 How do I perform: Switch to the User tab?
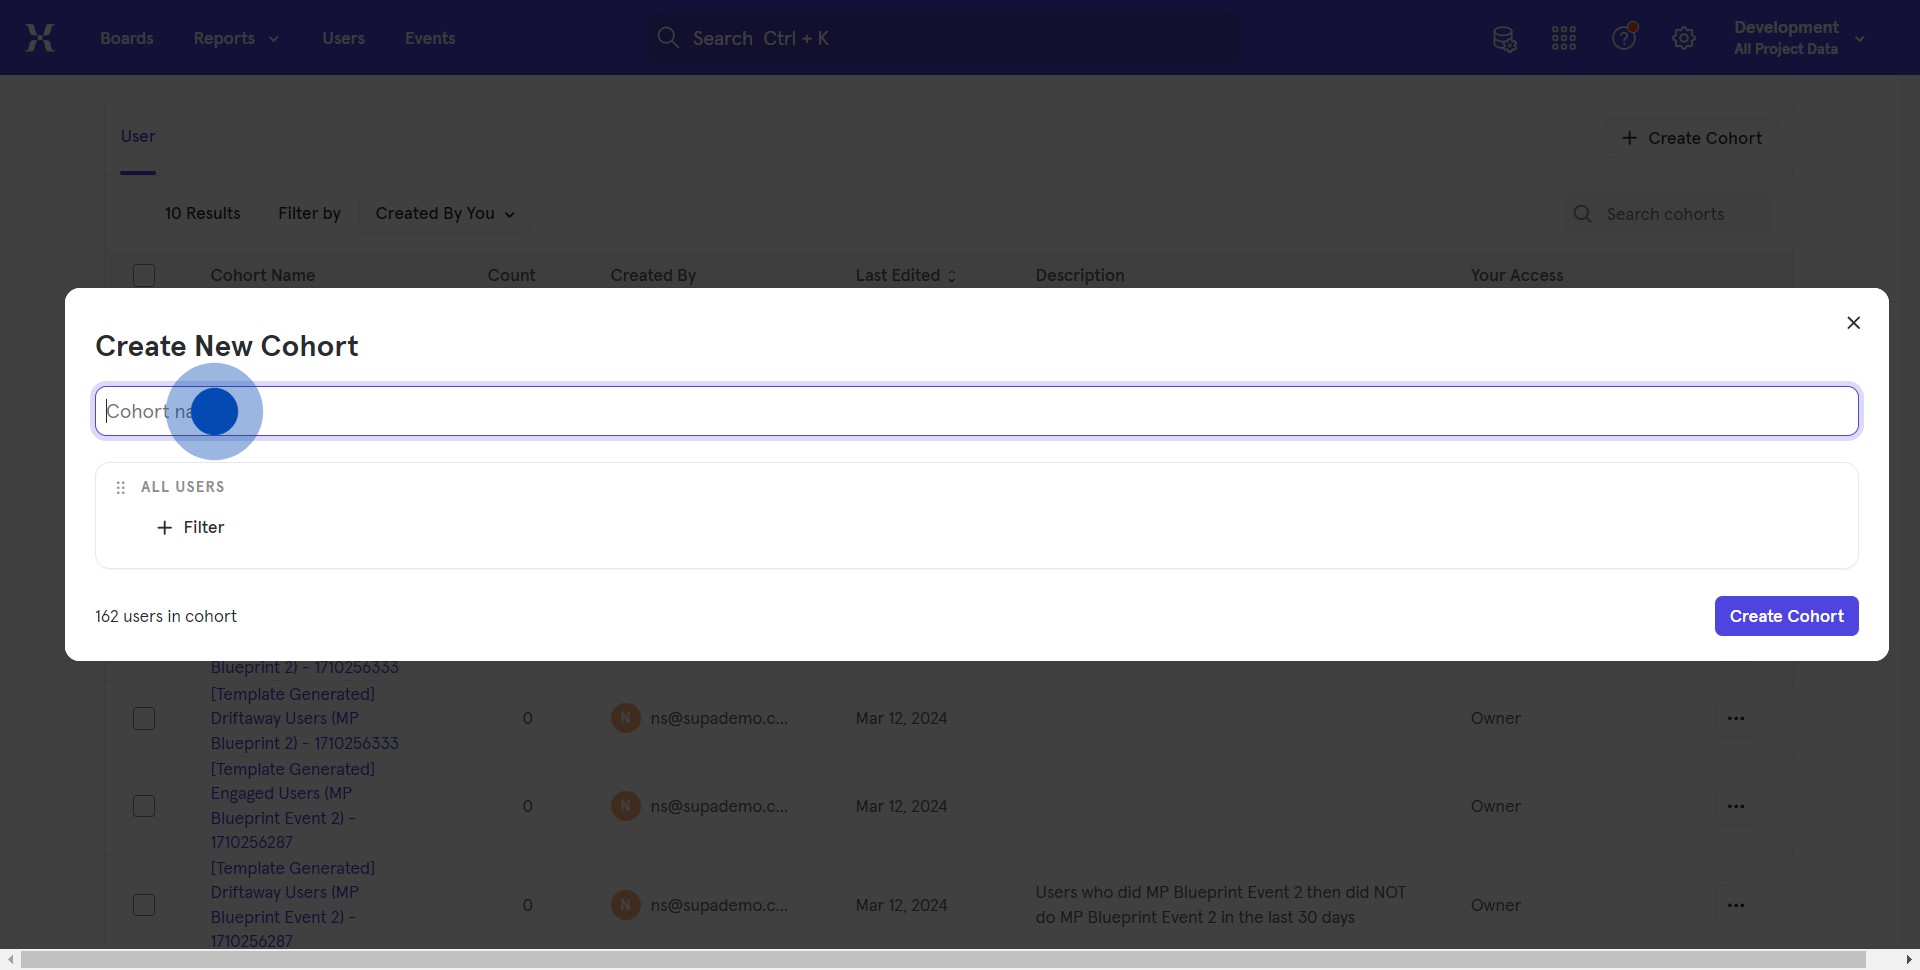pyautogui.click(x=138, y=137)
